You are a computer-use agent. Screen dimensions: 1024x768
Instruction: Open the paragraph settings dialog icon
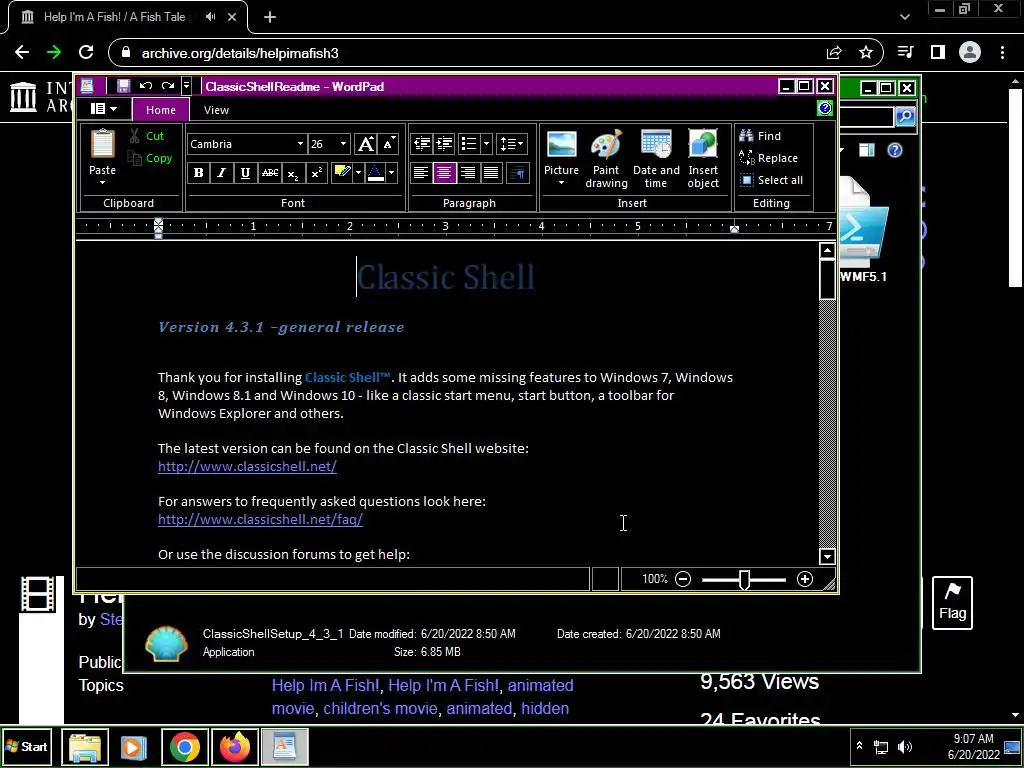(517, 173)
